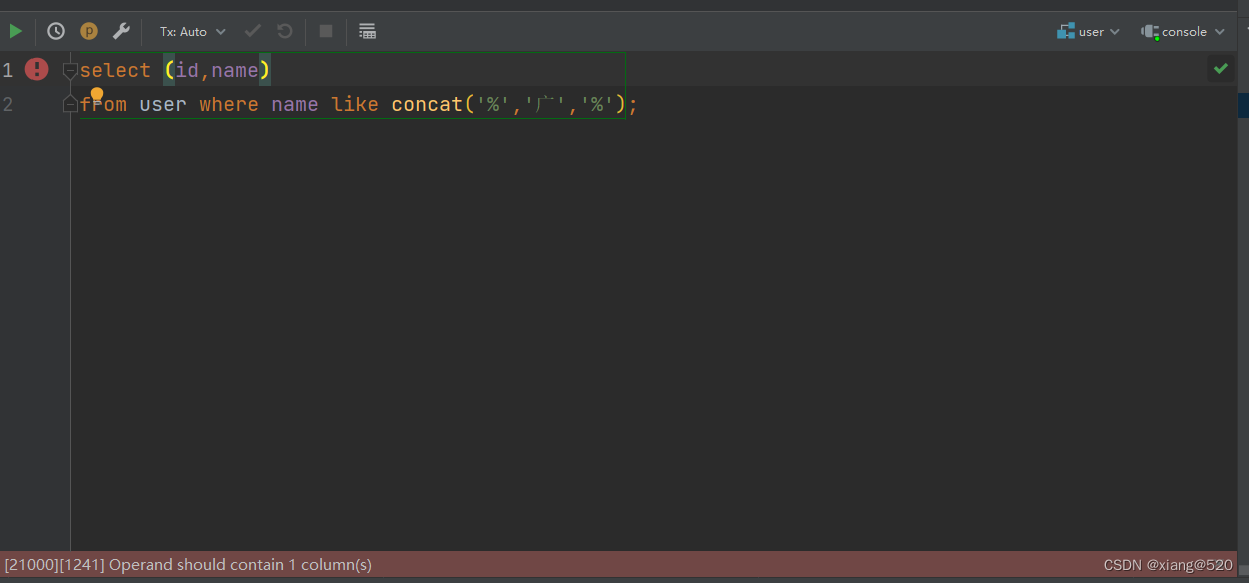1249x583 pixels.
Task: Click the yellow intention lightbulb icon
Action: [97, 94]
